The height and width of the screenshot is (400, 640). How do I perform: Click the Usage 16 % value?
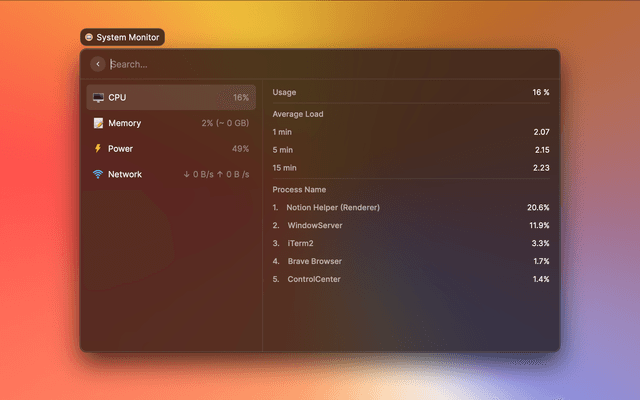click(540, 92)
